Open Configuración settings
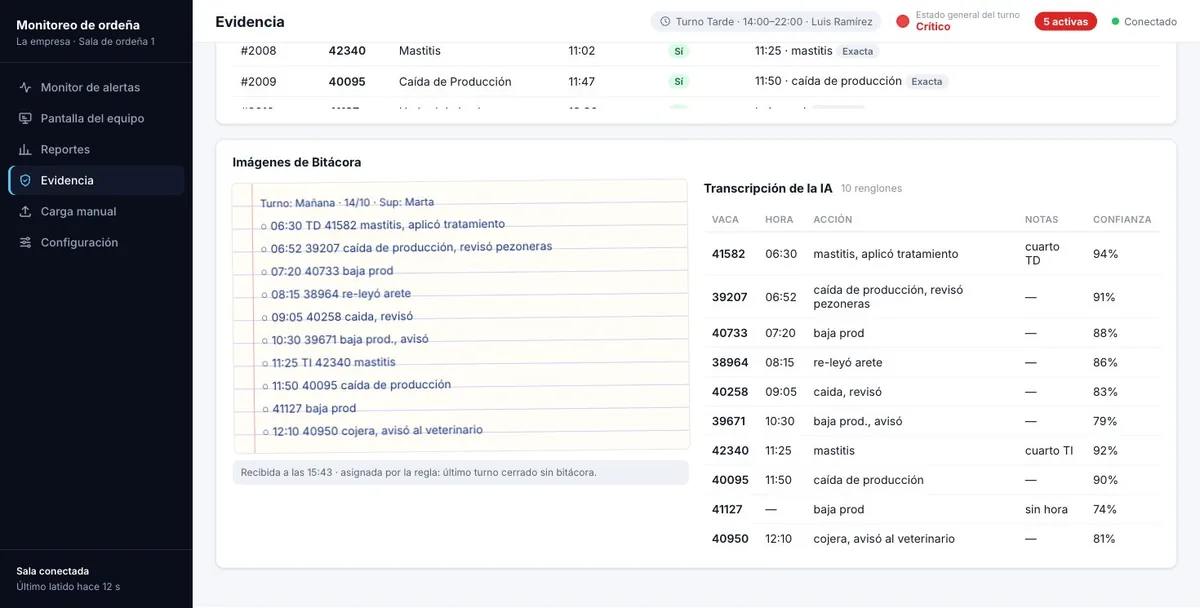 tap(96, 243)
